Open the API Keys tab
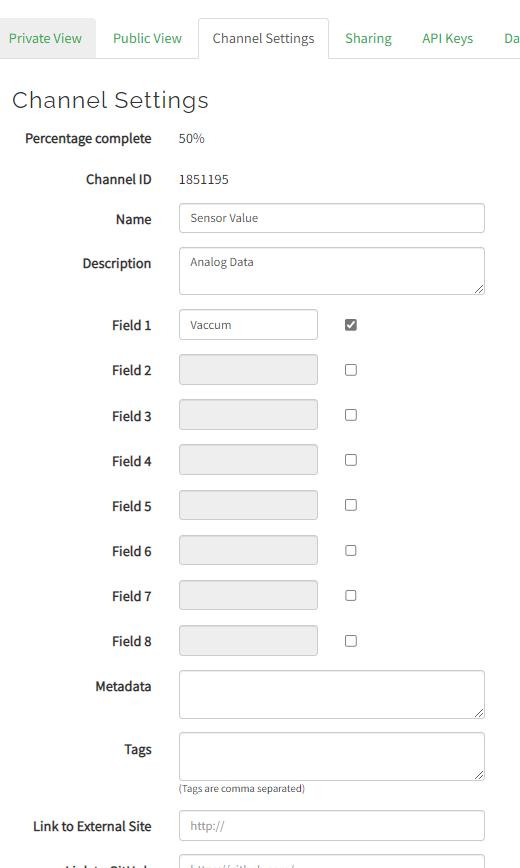Viewport: 520px width, 868px height. click(x=447, y=38)
